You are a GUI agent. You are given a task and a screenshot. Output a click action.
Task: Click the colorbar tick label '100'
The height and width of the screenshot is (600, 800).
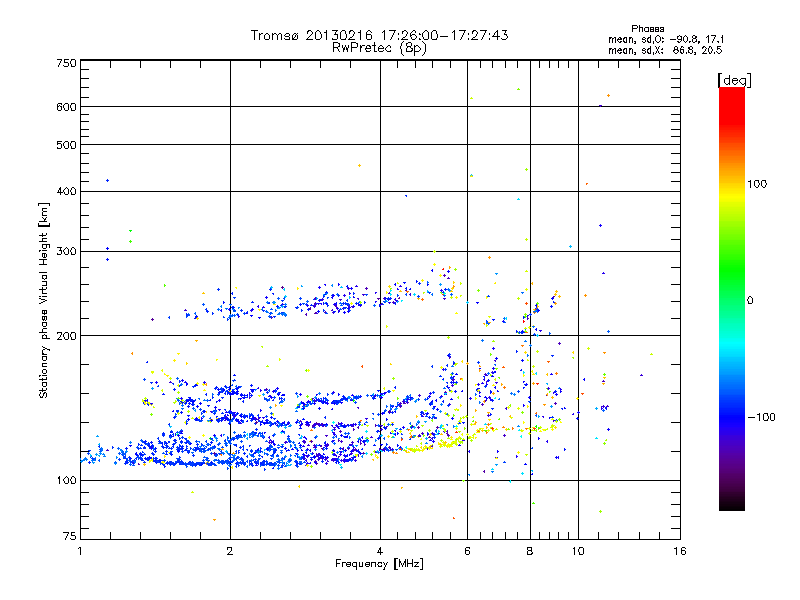(x=757, y=184)
